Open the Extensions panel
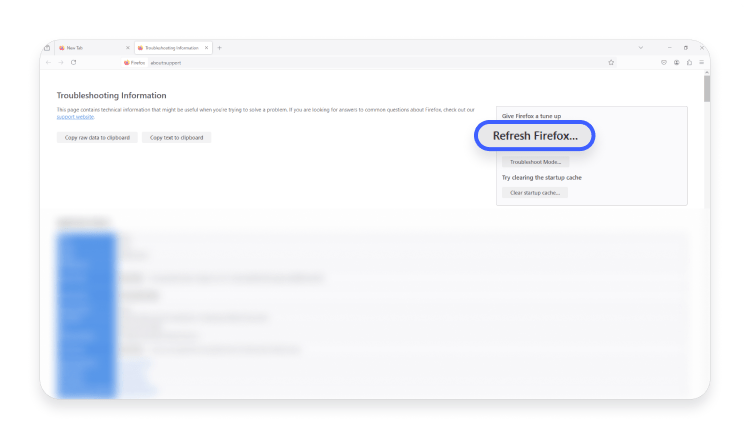This screenshot has width=750, height=440. [689, 62]
